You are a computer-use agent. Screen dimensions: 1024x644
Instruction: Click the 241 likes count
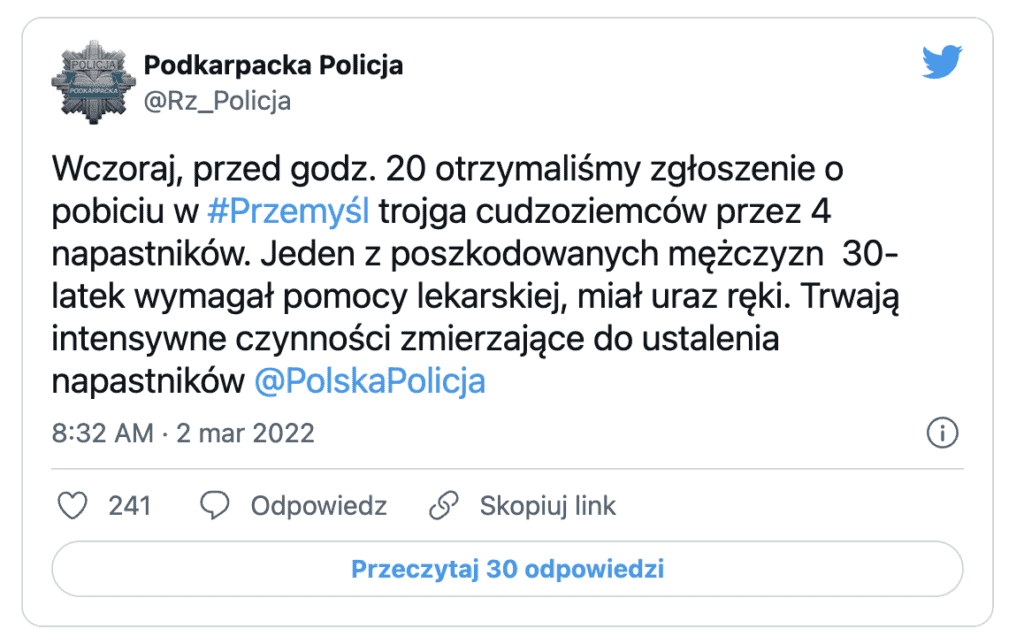tap(129, 506)
